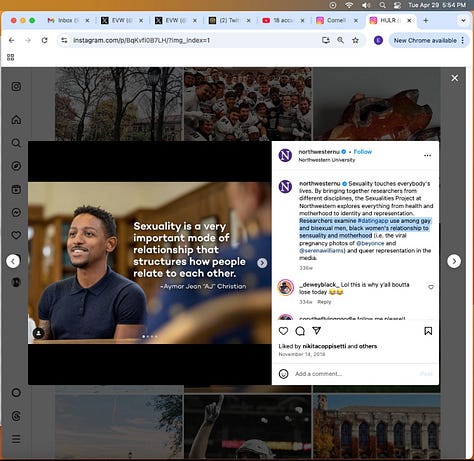474x461 pixels.
Task: Advance to next carousel image
Action: (262, 263)
